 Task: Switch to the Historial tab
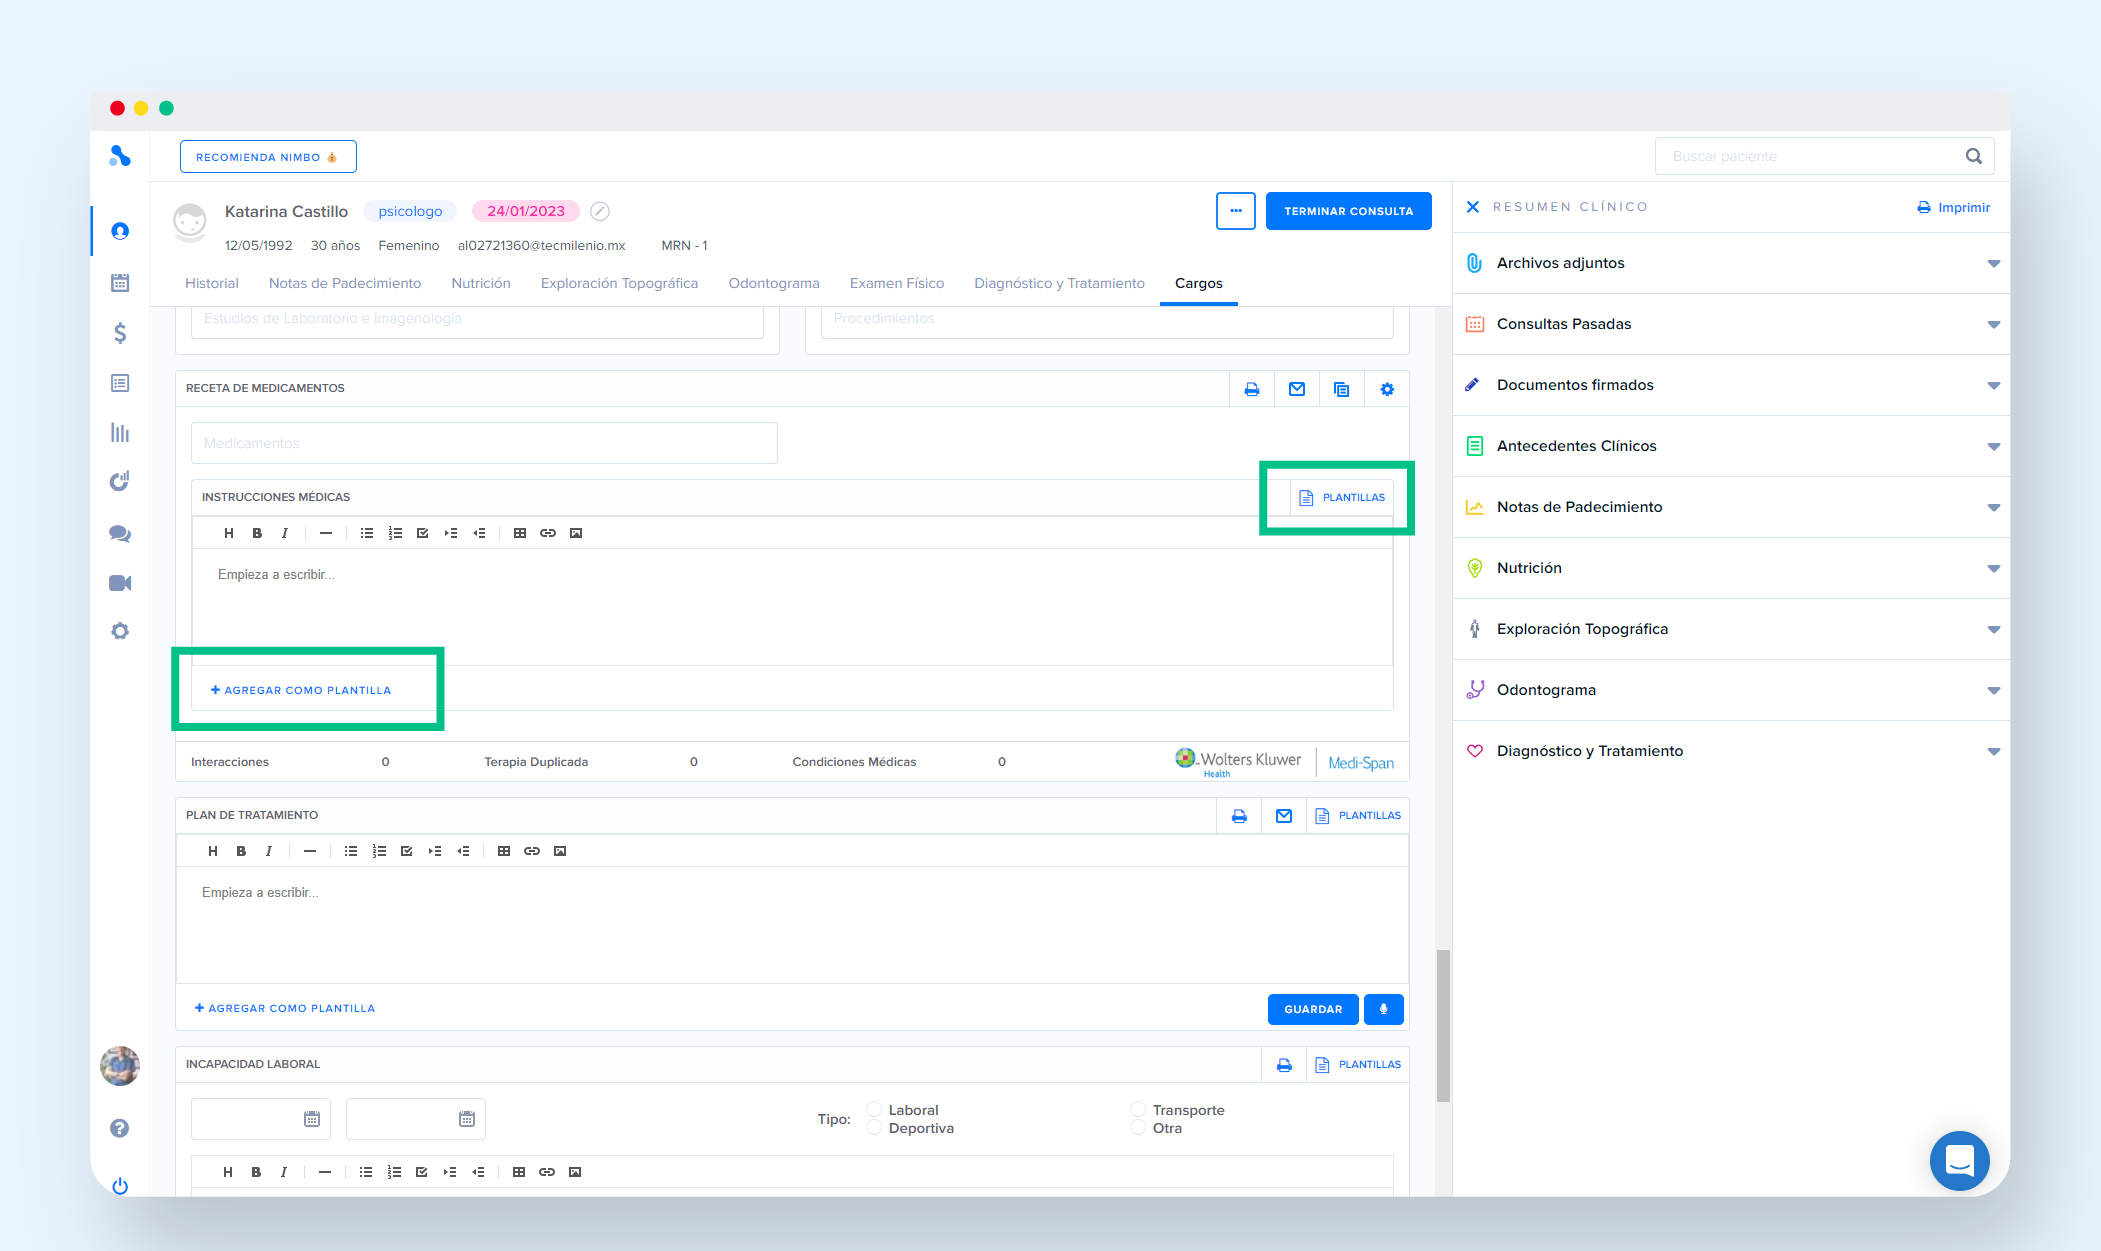click(x=211, y=283)
